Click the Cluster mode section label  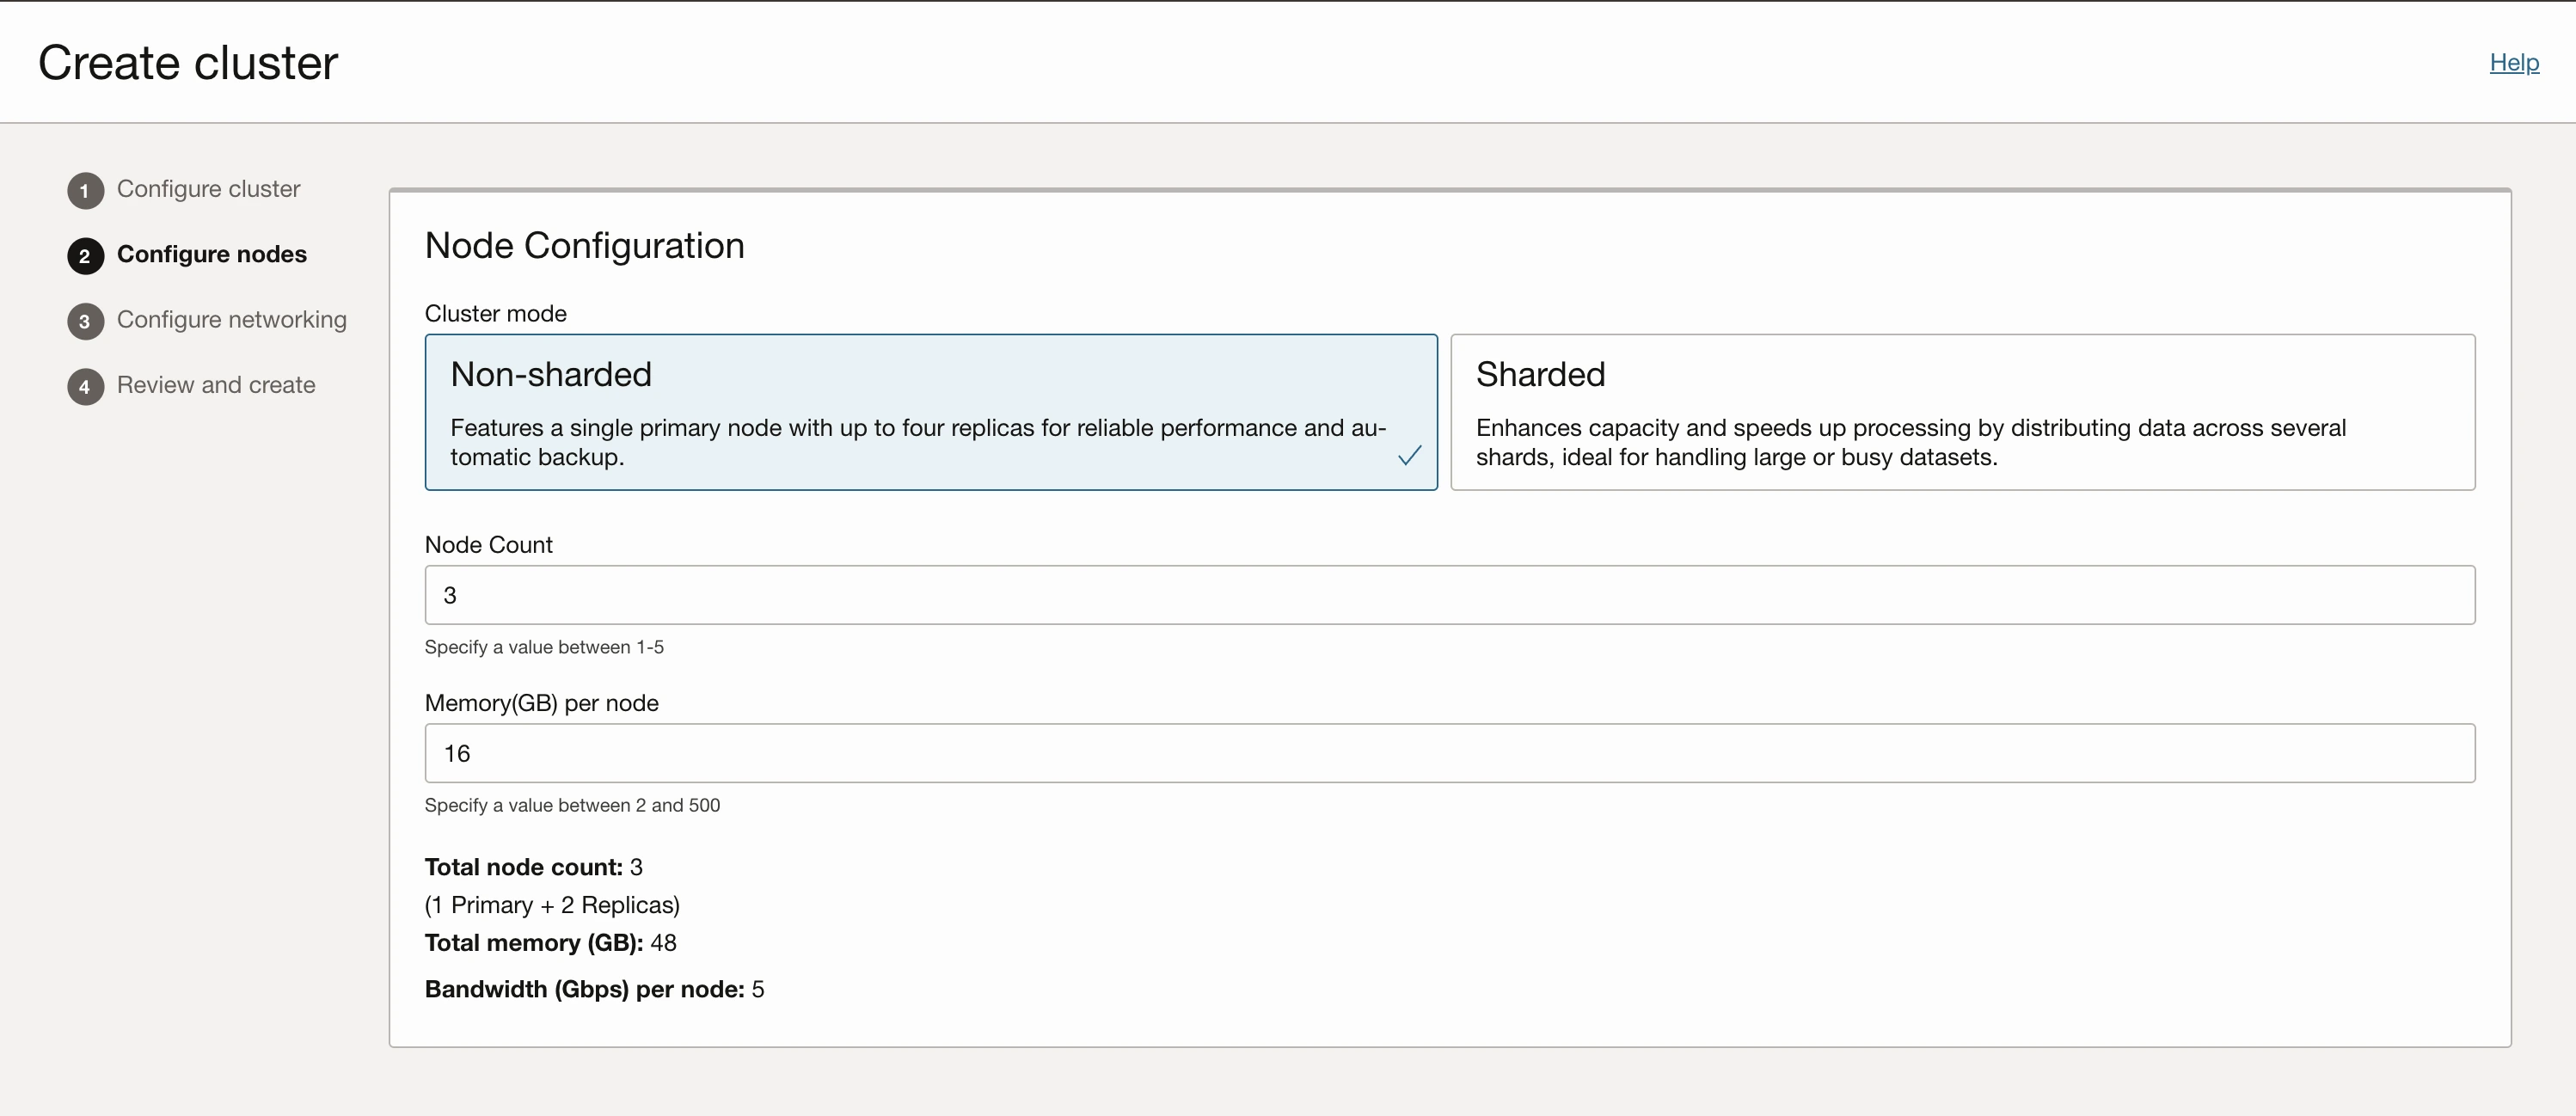(x=495, y=312)
